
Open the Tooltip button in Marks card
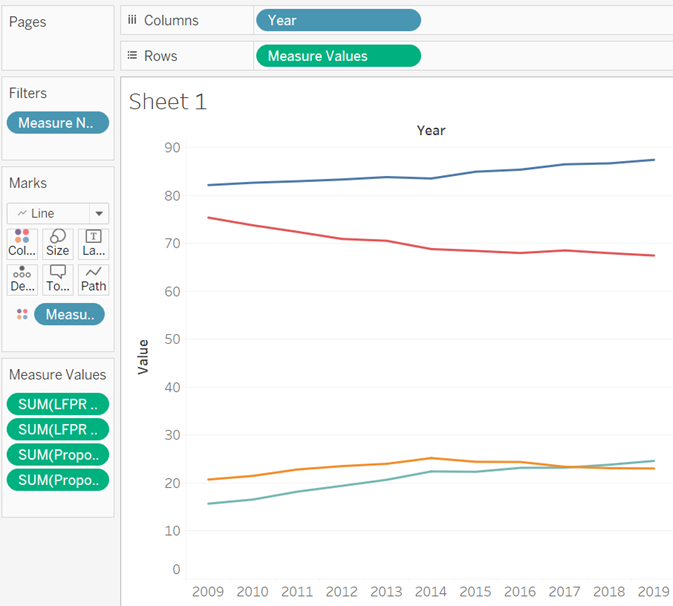(58, 279)
